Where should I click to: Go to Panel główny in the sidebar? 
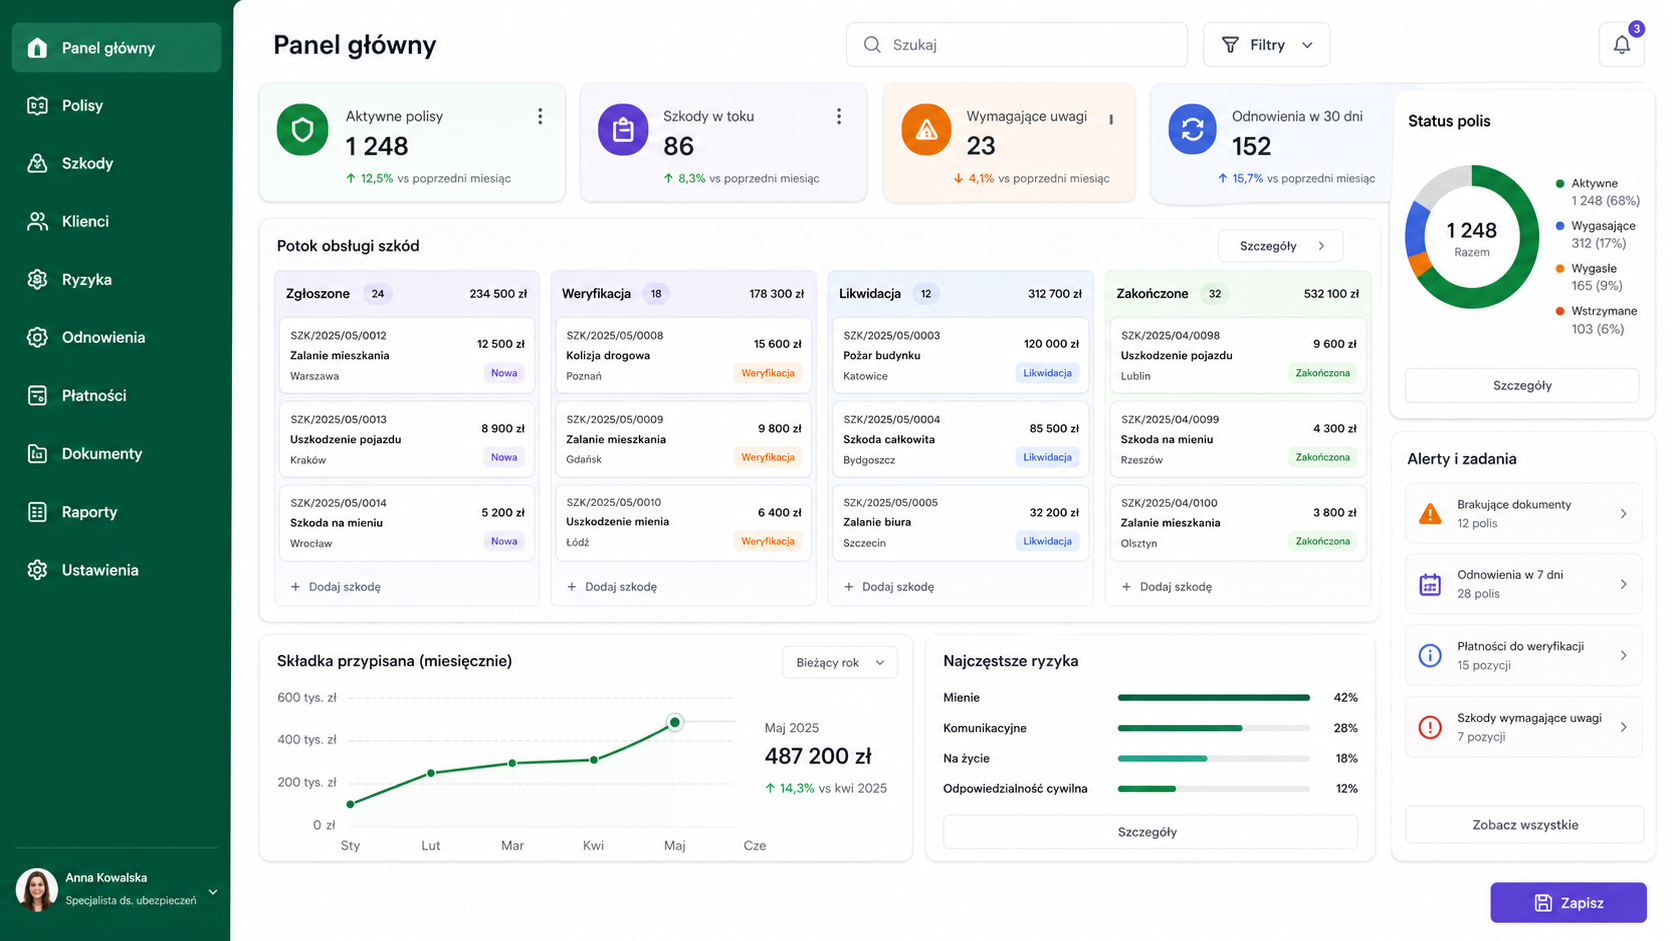coord(116,47)
